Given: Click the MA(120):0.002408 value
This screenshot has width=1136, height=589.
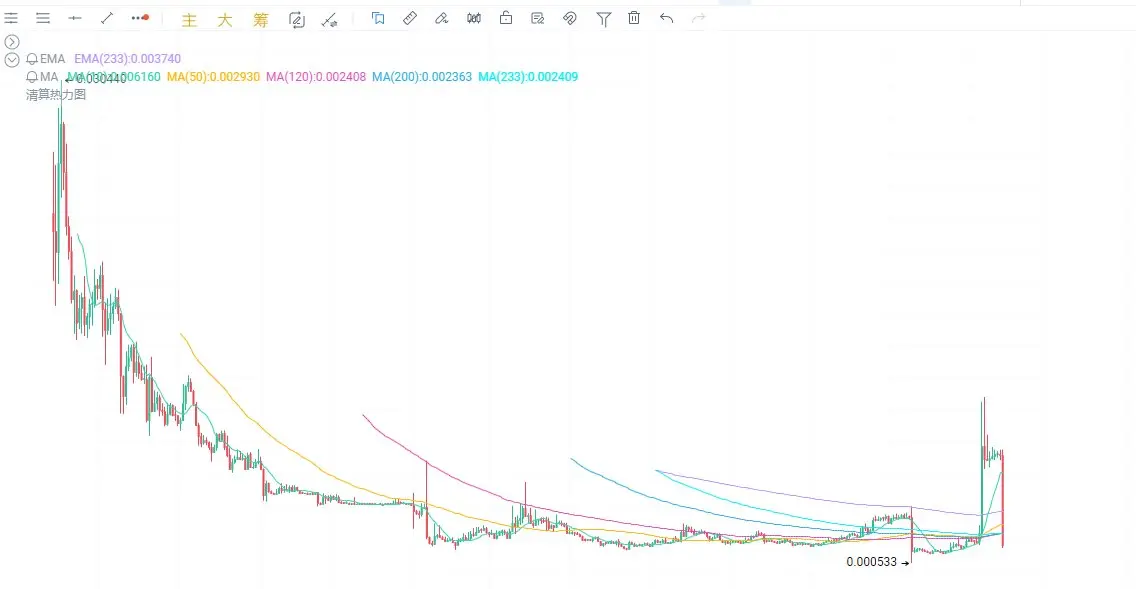Looking at the screenshot, I should pos(316,77).
